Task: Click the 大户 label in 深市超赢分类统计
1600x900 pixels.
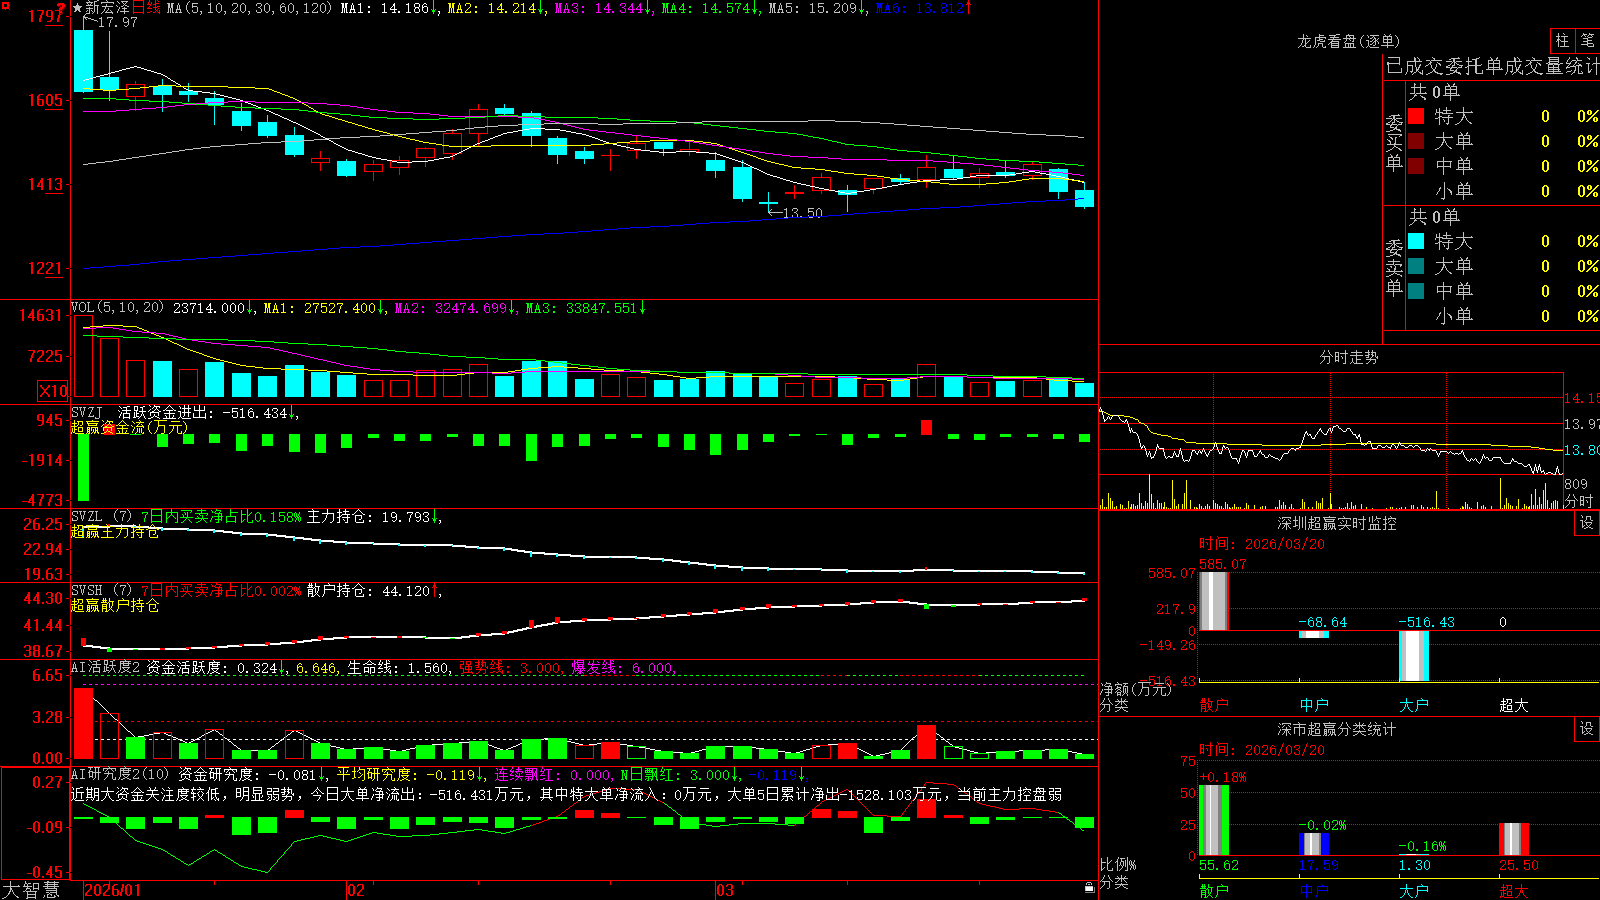Action: (1414, 891)
